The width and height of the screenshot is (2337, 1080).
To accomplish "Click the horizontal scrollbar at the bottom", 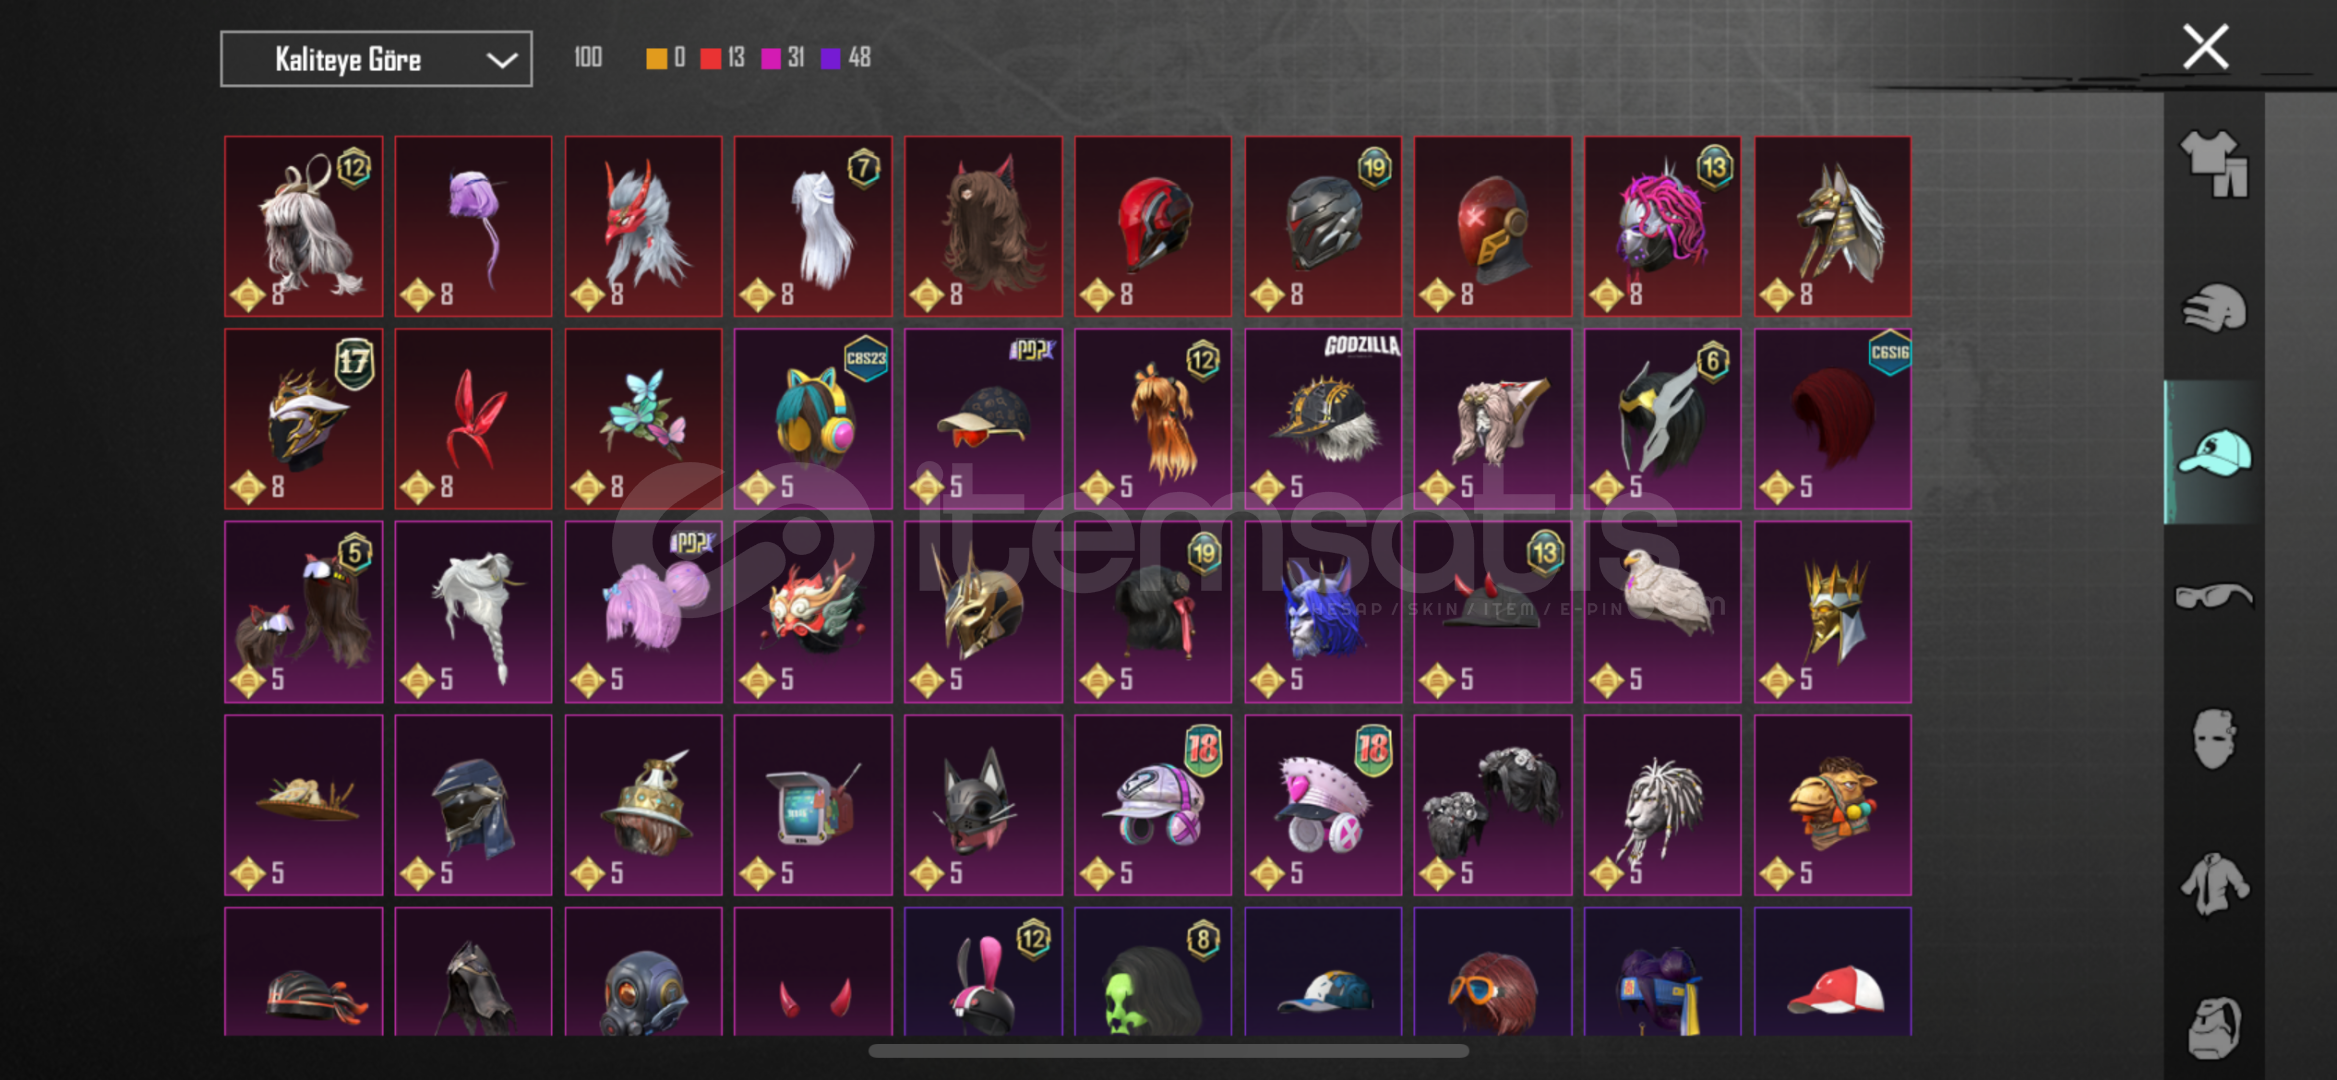I will 1168,1051.
